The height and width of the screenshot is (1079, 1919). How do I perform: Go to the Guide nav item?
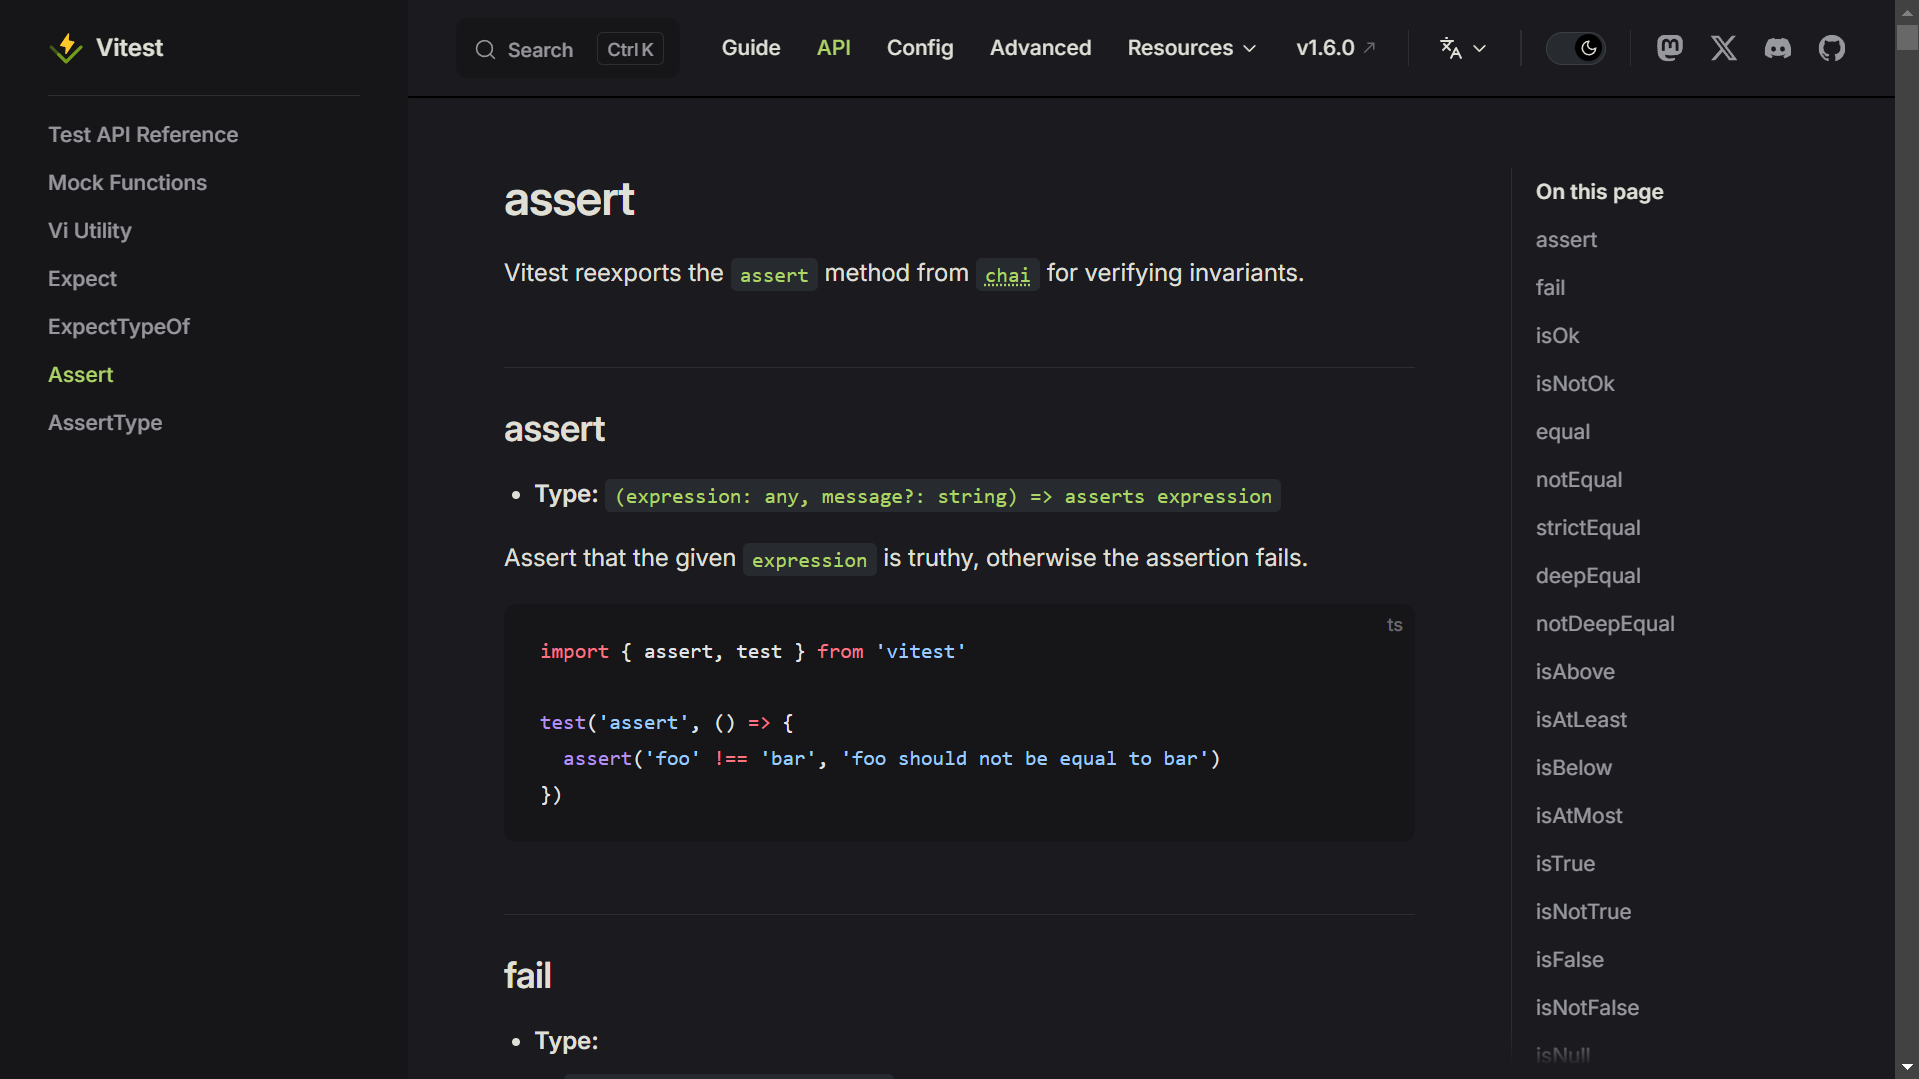[x=751, y=48]
